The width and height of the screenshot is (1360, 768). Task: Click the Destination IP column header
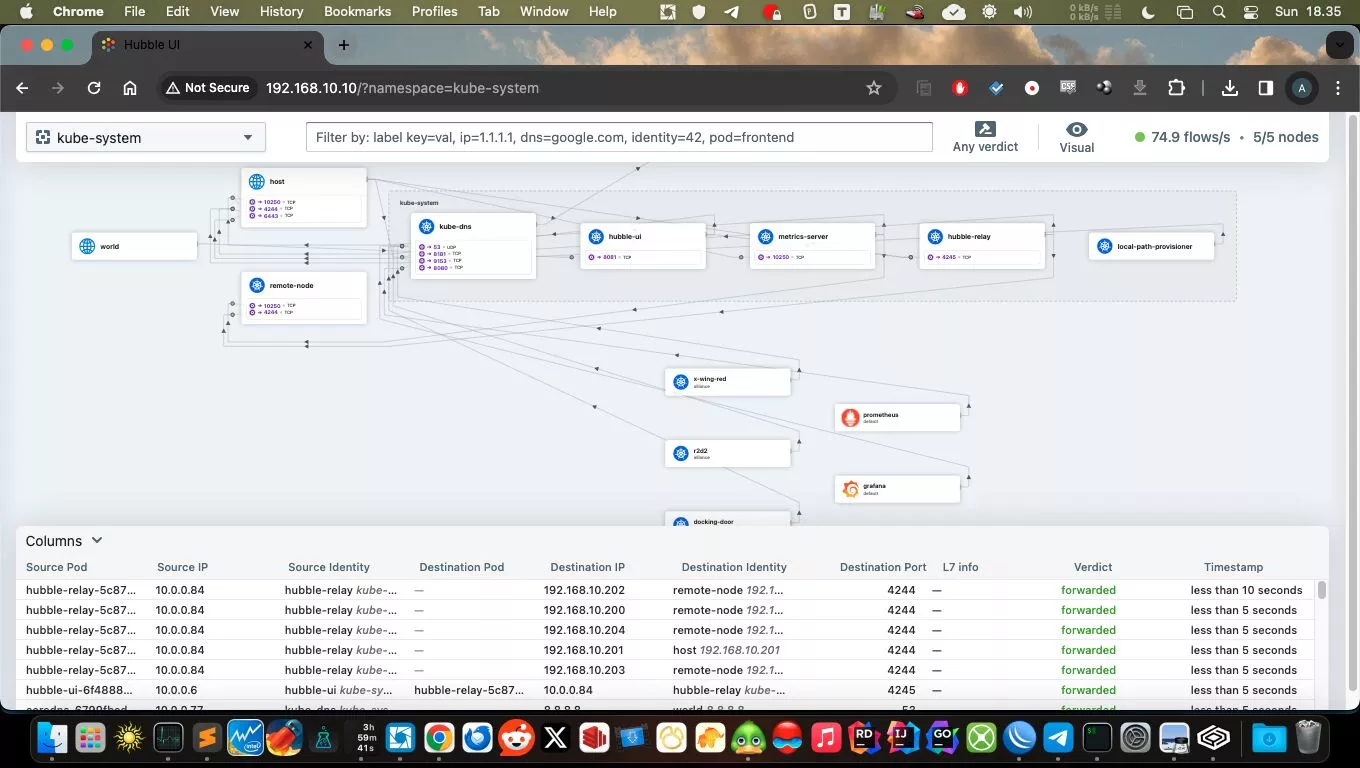pyautogui.click(x=588, y=567)
